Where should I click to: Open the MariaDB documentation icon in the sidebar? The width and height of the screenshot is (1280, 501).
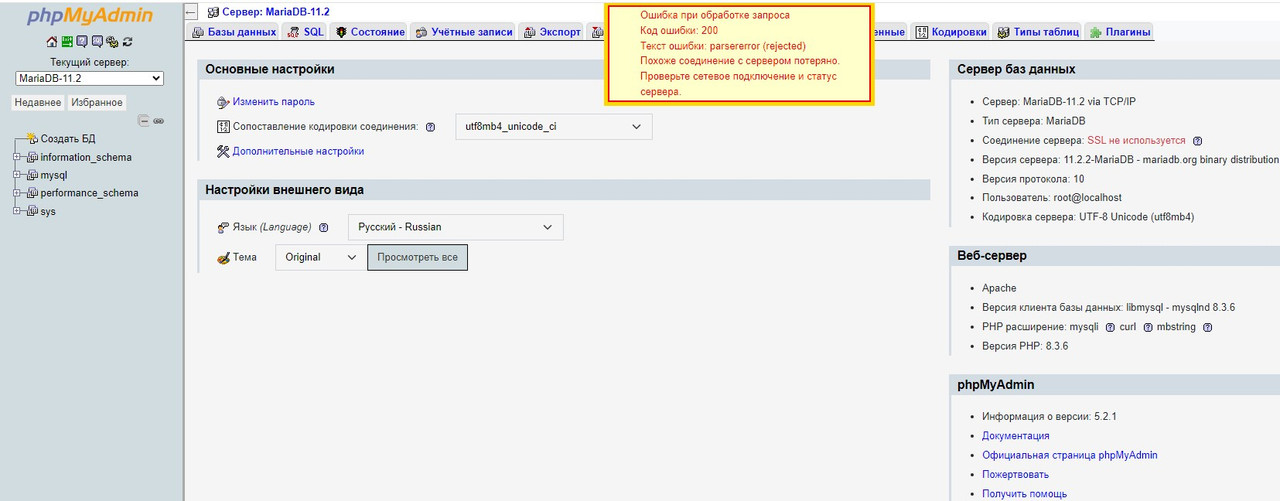97,42
